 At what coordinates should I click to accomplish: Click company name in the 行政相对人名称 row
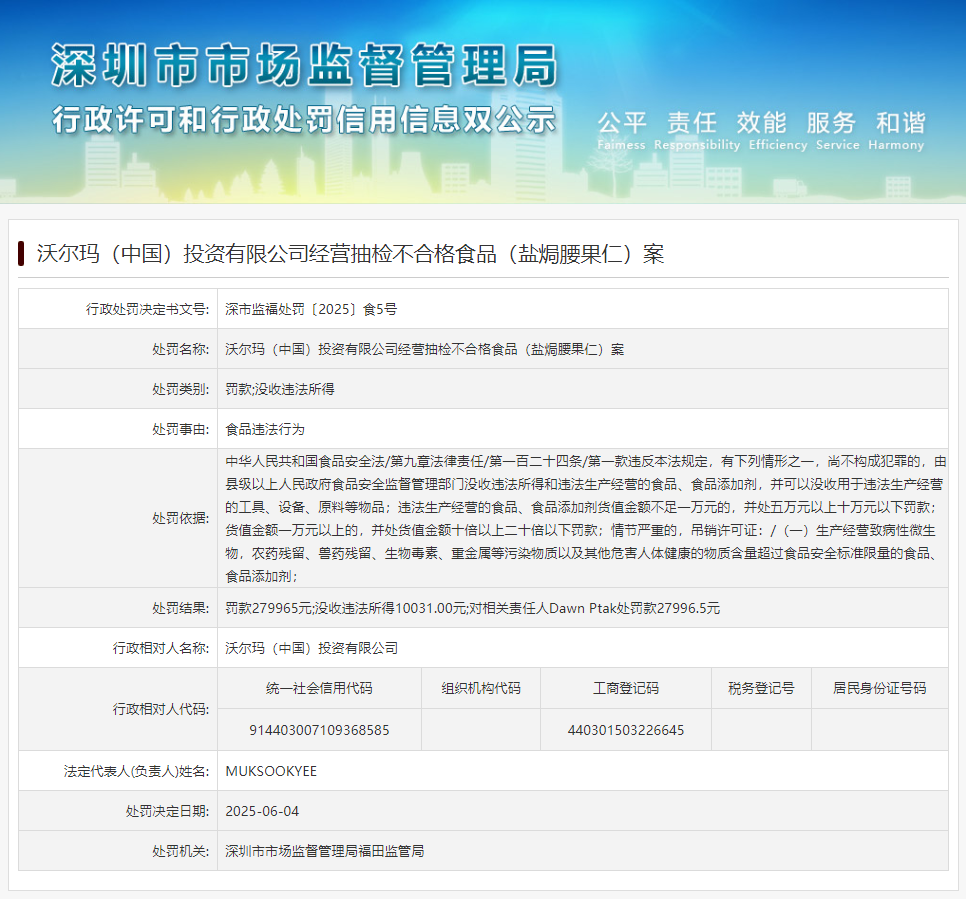[x=311, y=648]
